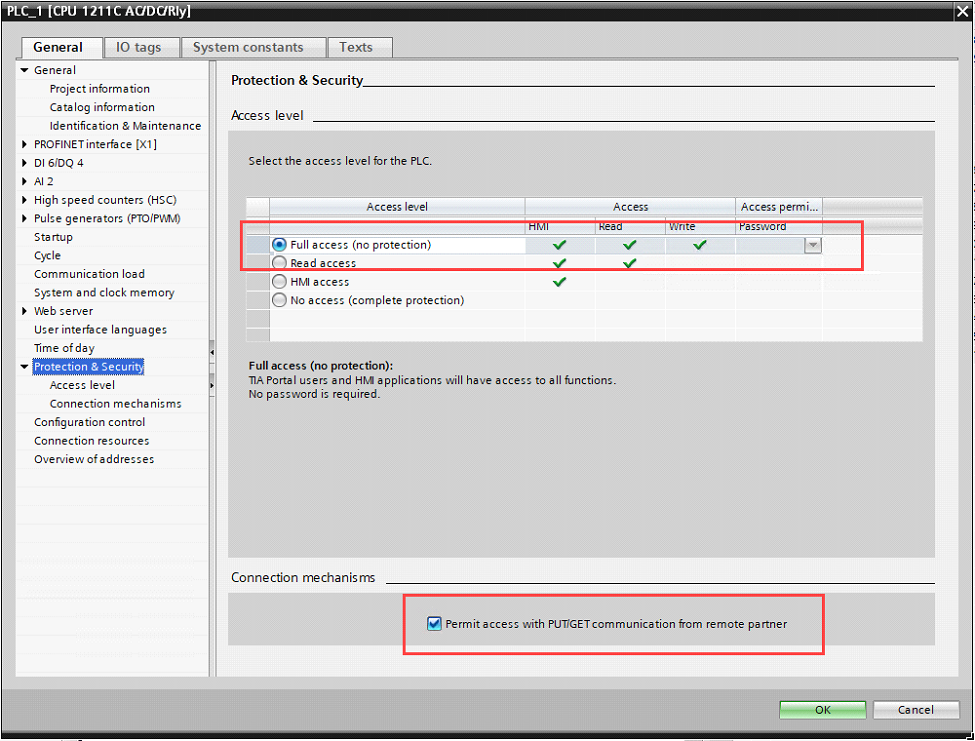Select Startup in the navigation tree
The width and height of the screenshot is (975, 741).
click(53, 237)
